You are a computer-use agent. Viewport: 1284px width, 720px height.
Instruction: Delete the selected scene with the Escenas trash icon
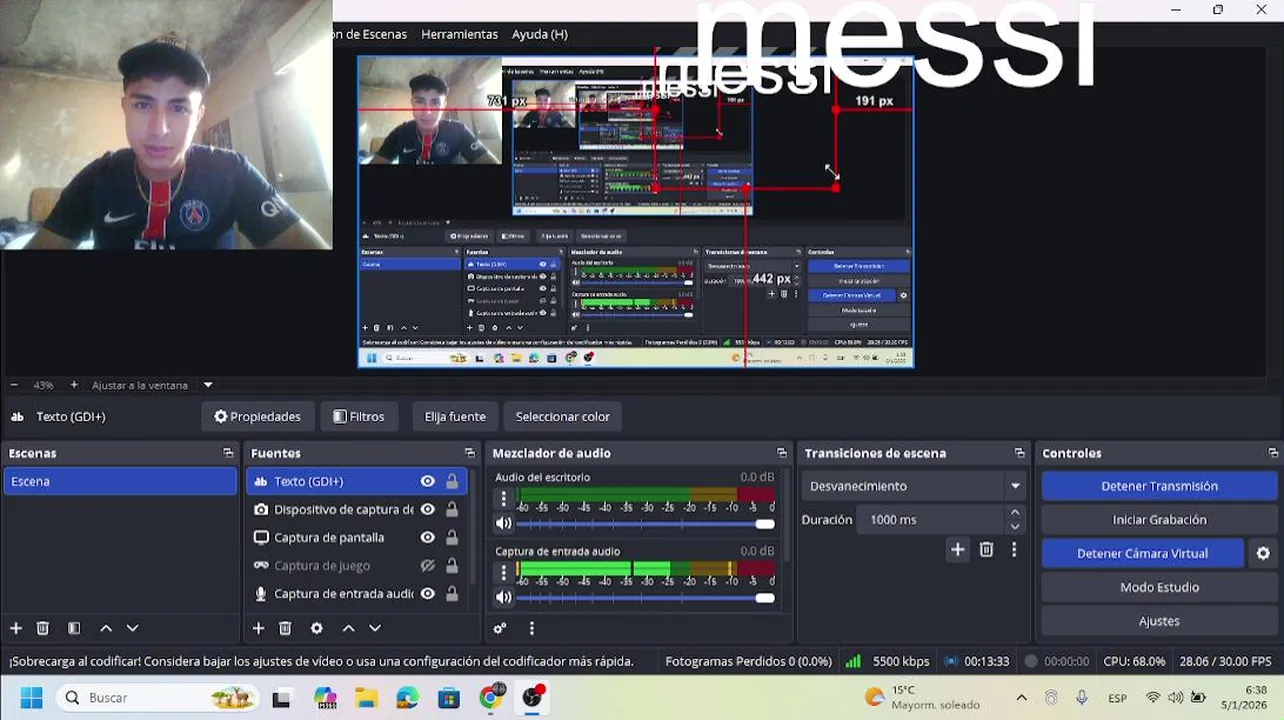(x=43, y=628)
